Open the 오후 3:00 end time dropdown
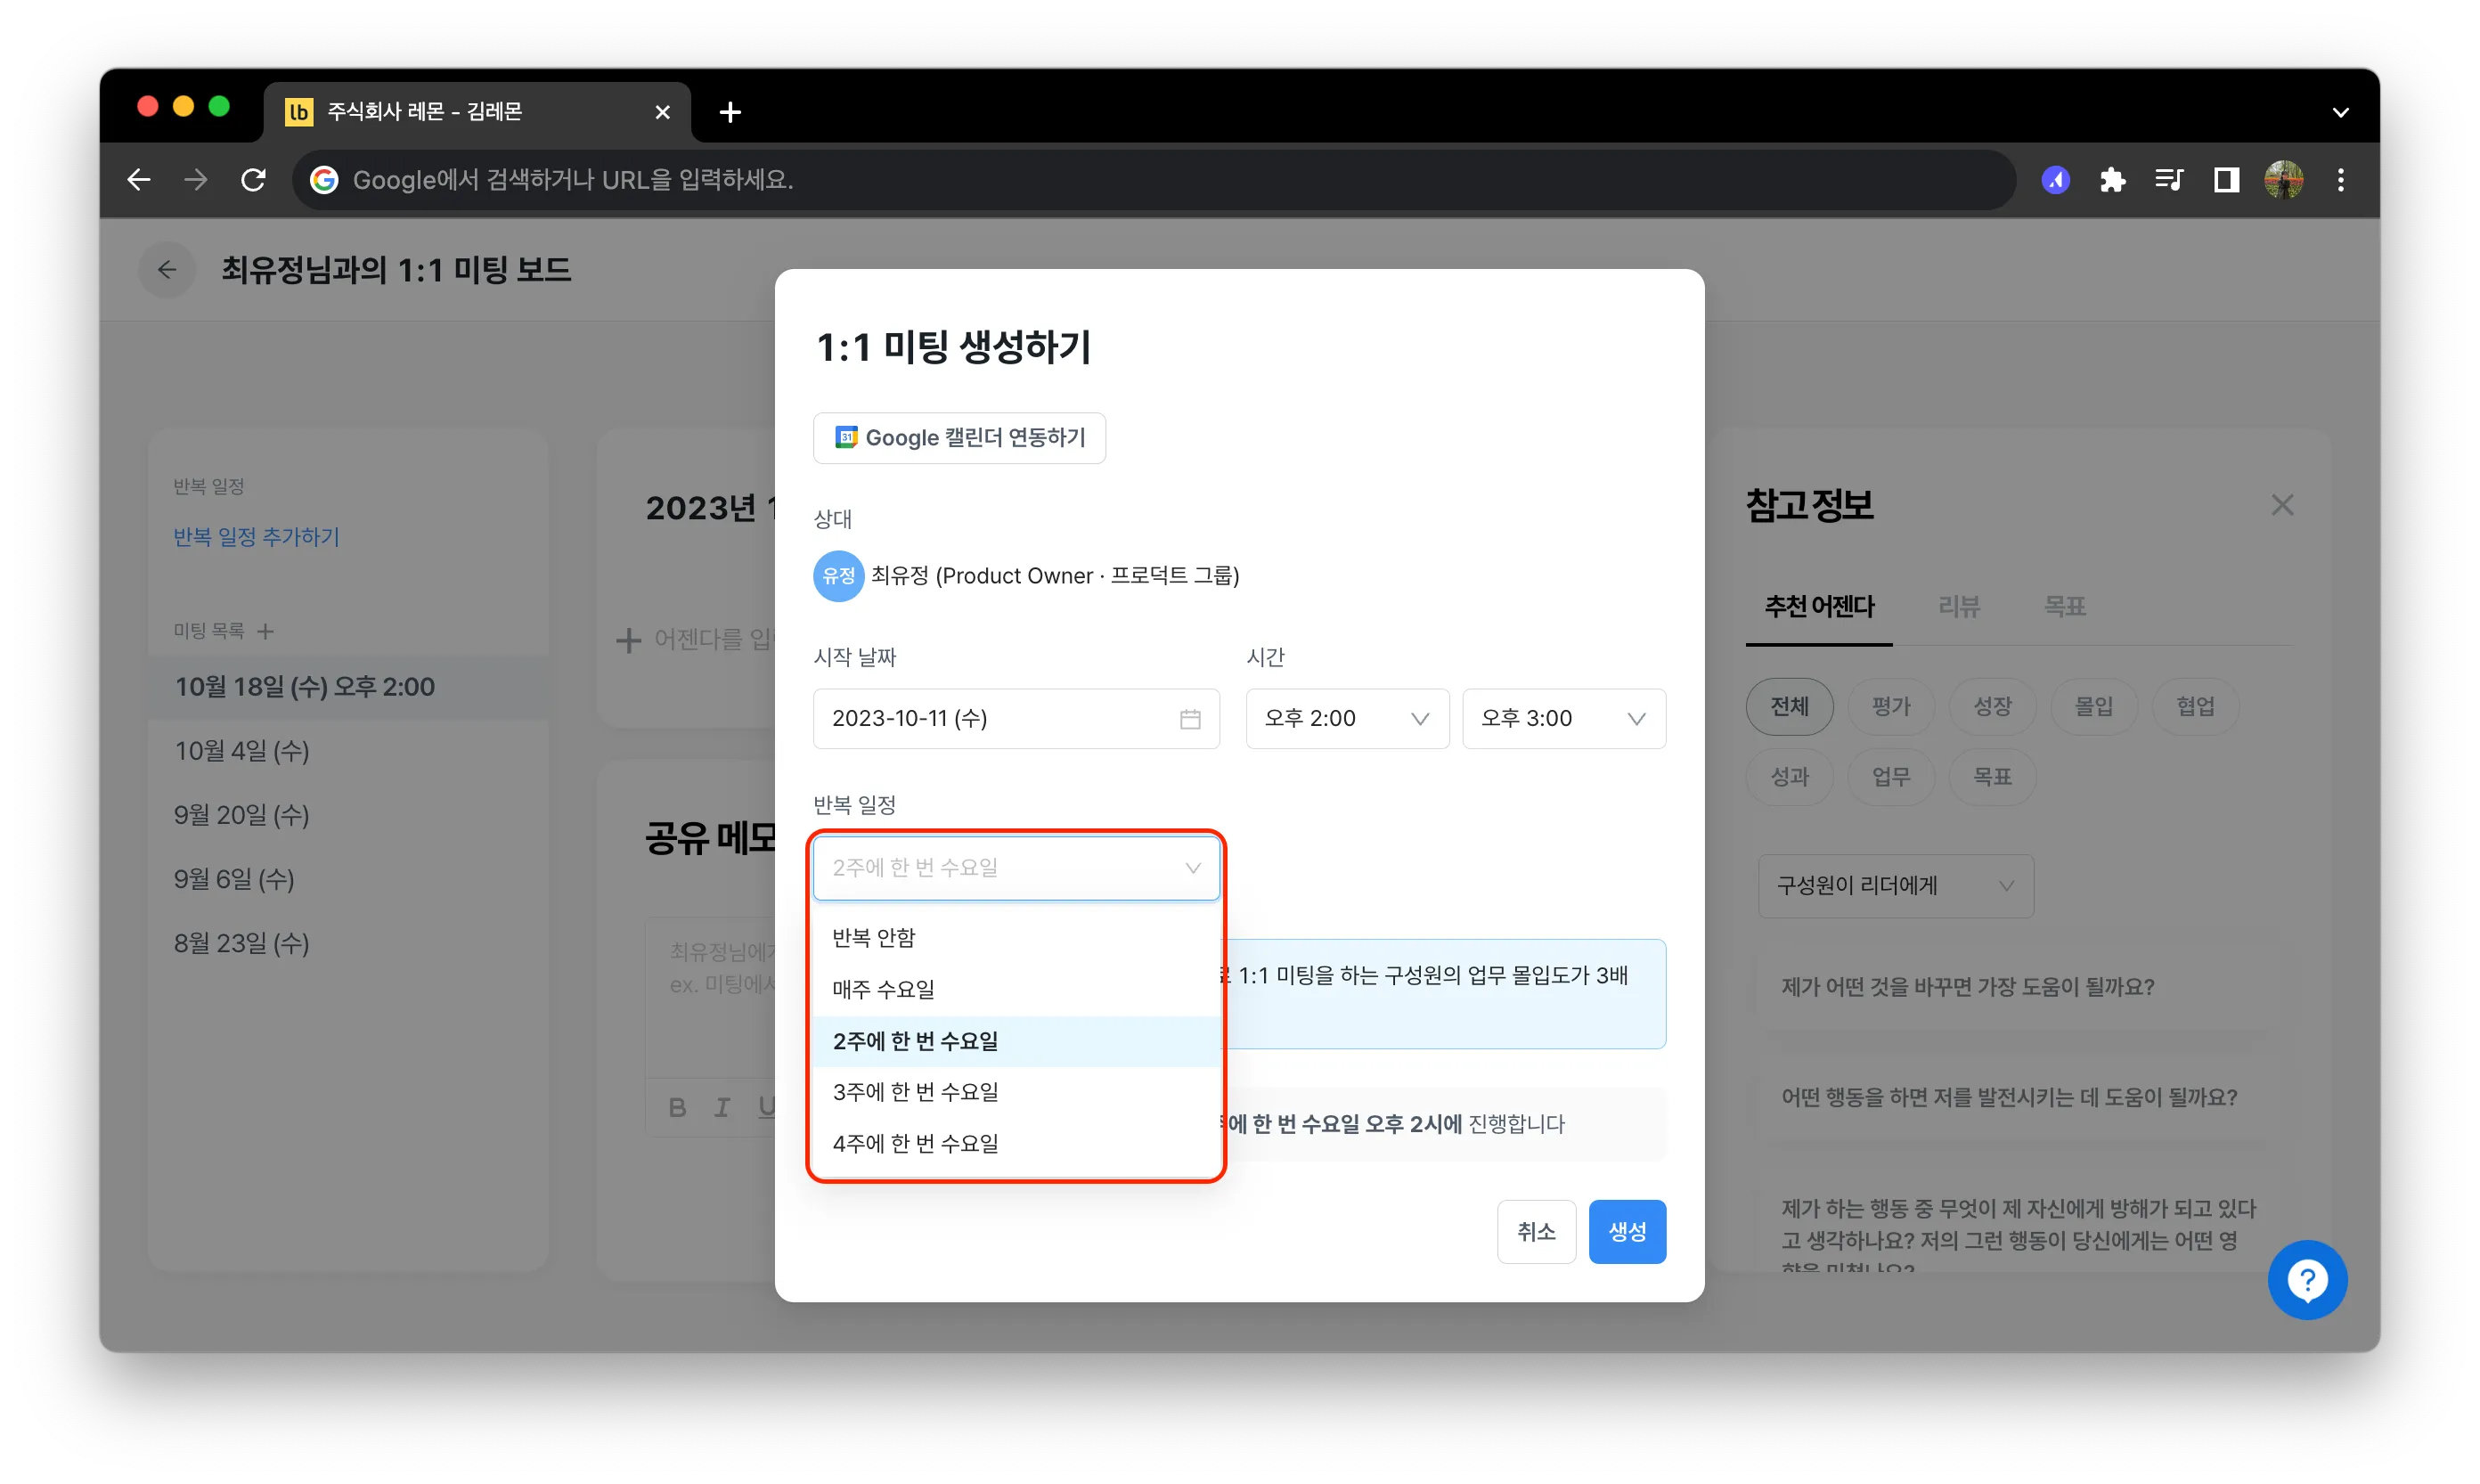Screen dimensions: 2480x1484 point(1564,718)
